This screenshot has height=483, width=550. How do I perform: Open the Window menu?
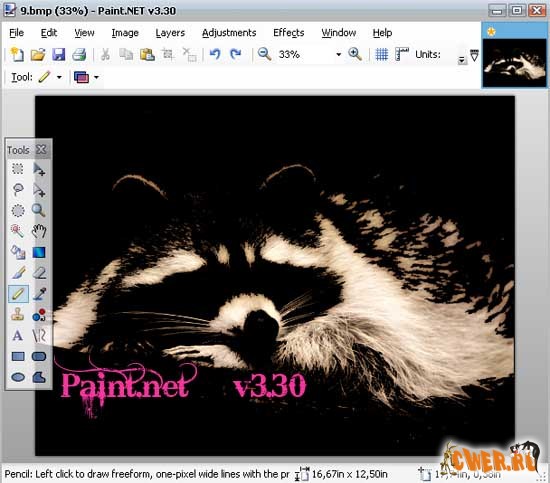(x=338, y=33)
